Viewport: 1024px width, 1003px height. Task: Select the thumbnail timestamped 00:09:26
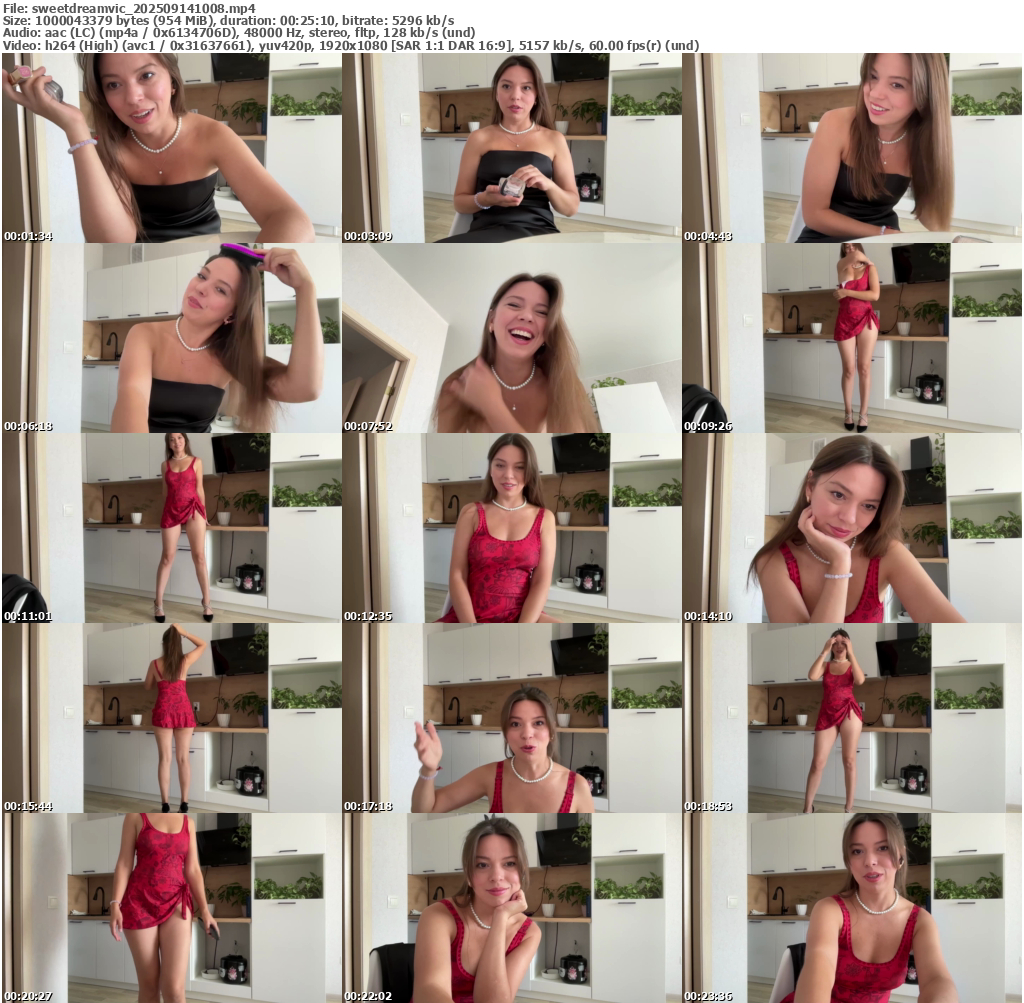[852, 338]
